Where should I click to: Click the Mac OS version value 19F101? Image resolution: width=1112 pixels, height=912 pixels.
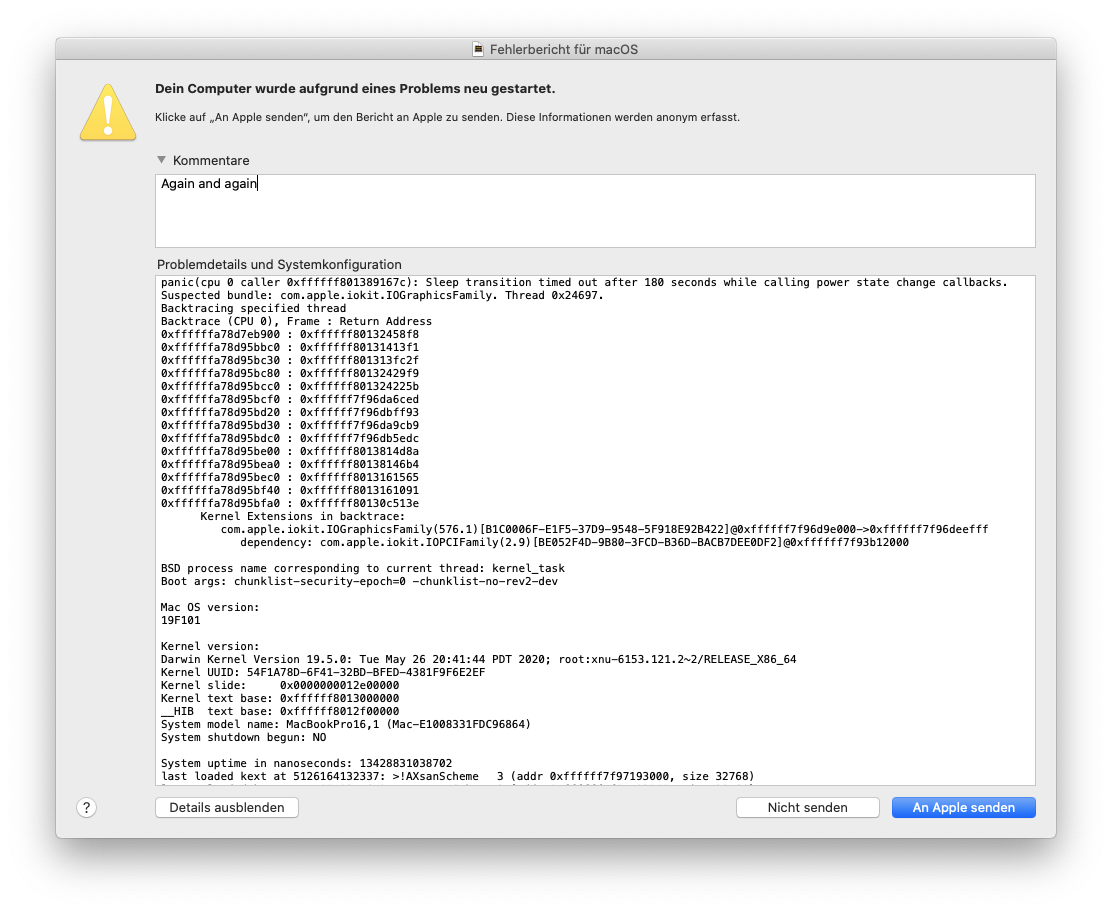180,620
